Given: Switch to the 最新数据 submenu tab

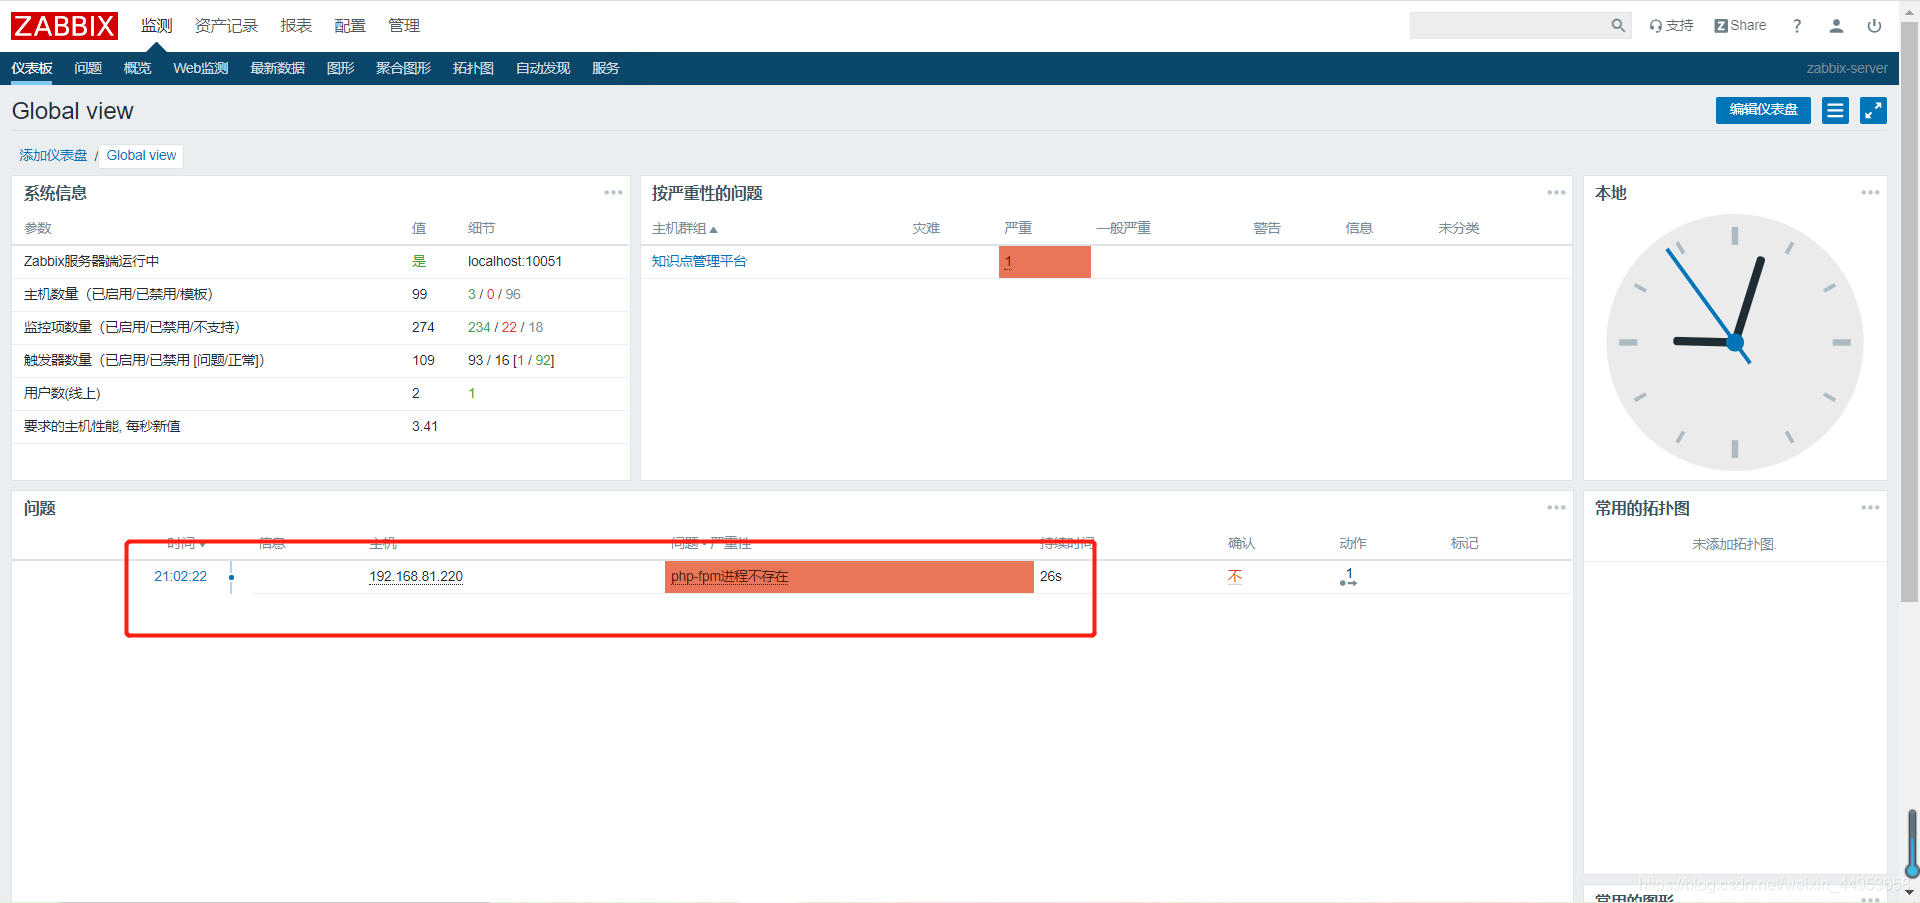Looking at the screenshot, I should (x=277, y=68).
